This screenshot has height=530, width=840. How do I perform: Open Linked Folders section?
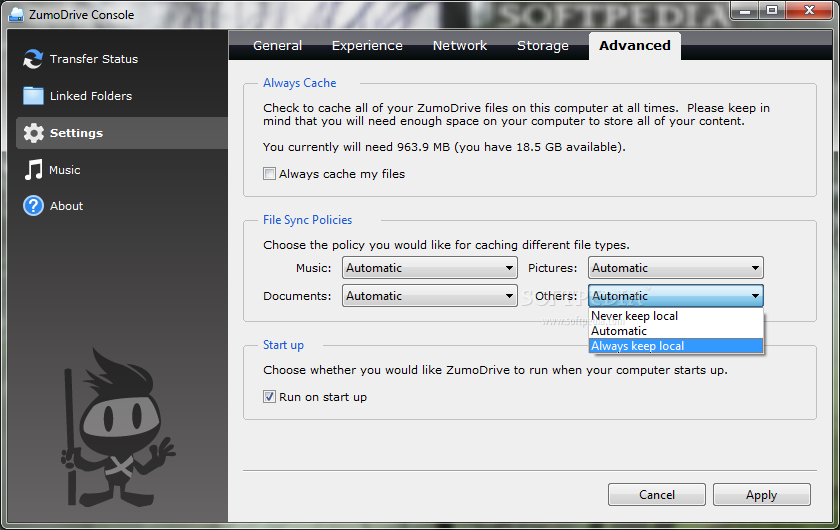91,96
